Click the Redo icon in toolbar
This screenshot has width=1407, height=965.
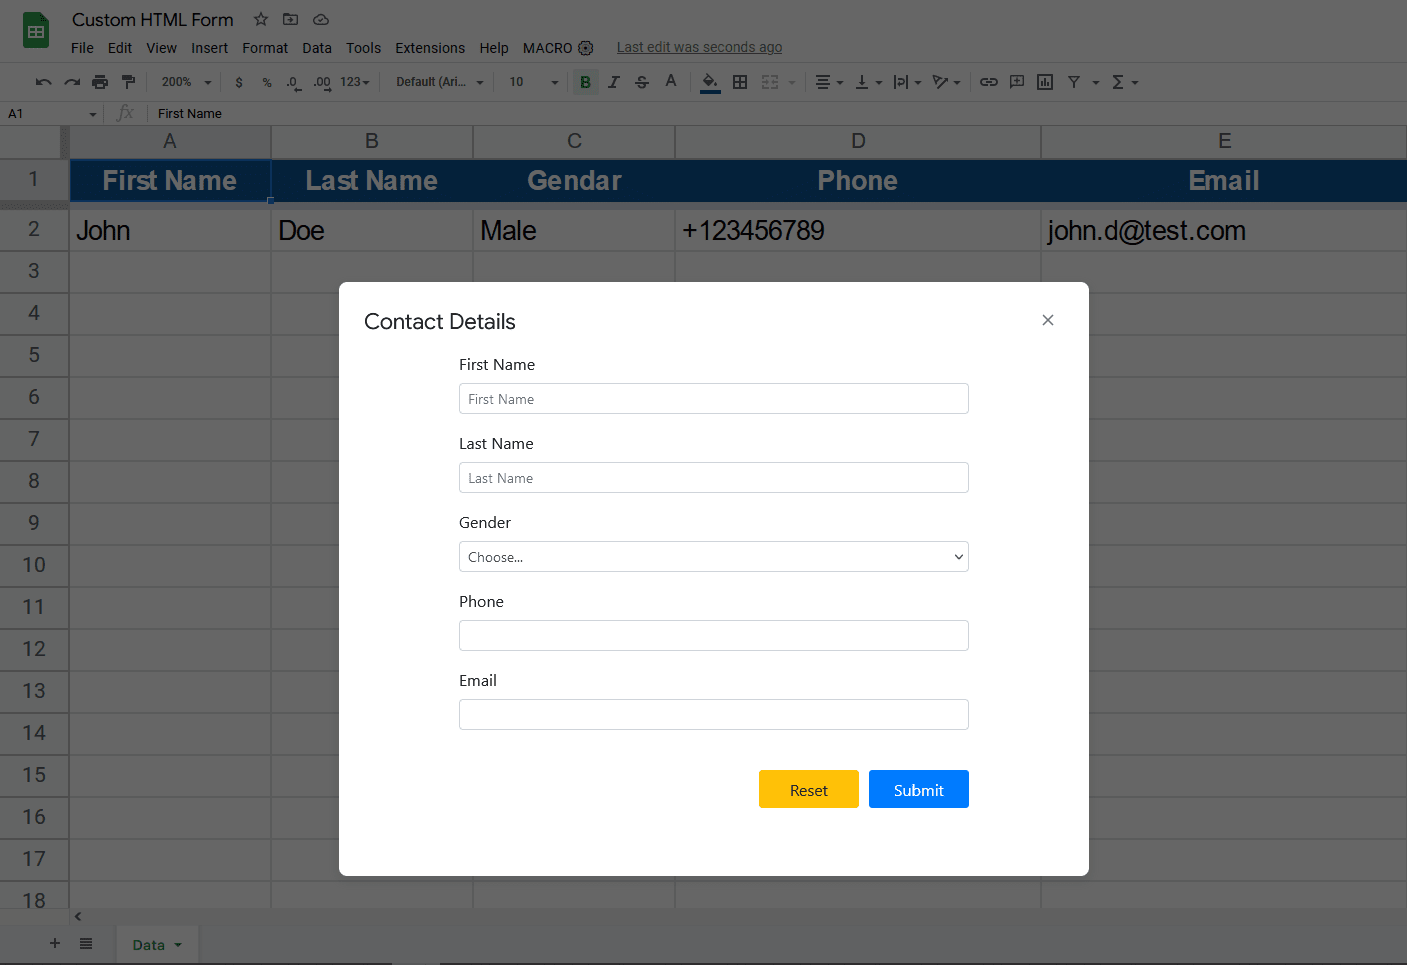click(x=72, y=82)
